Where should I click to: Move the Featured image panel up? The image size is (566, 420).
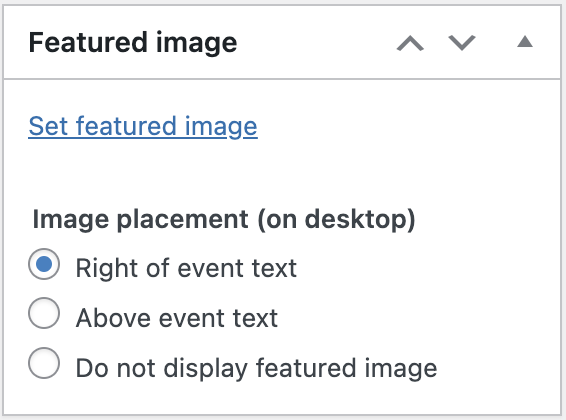click(x=410, y=43)
